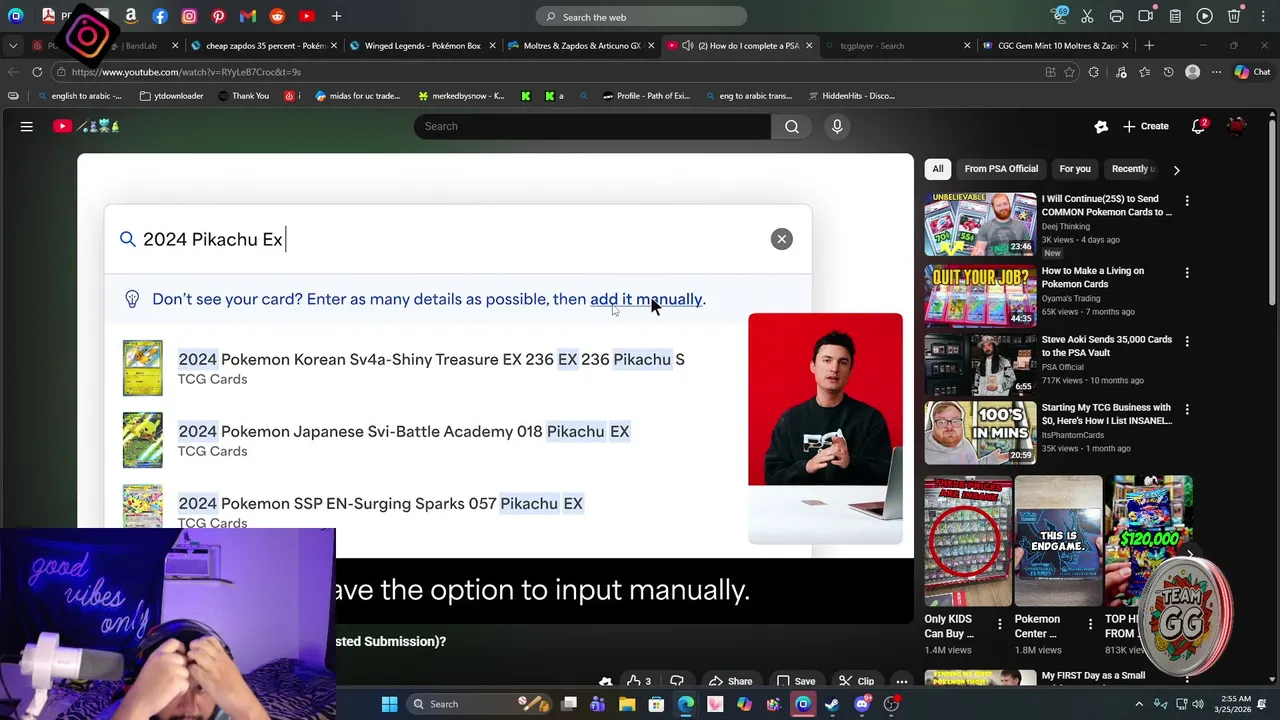Reload the page with the refresh icon
The width and height of the screenshot is (1280, 720).
pyautogui.click(x=37, y=72)
